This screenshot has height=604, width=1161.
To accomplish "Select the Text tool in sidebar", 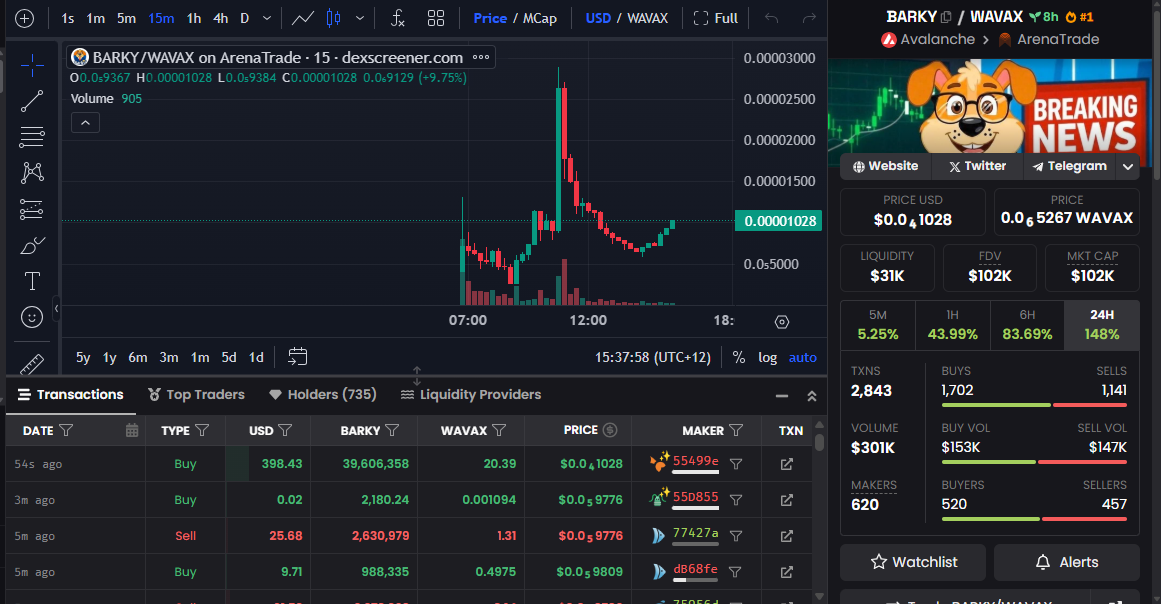I will pos(32,281).
